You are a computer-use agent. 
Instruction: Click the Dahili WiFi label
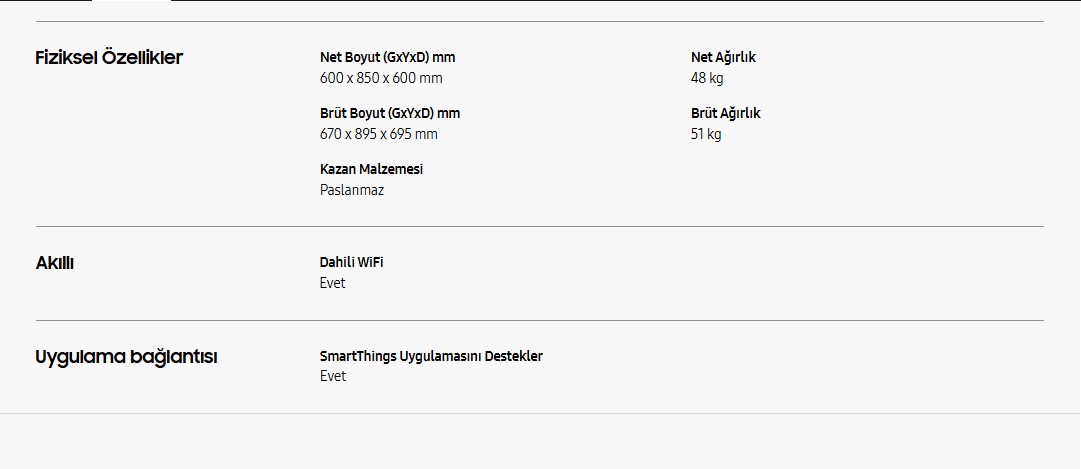[x=351, y=262]
